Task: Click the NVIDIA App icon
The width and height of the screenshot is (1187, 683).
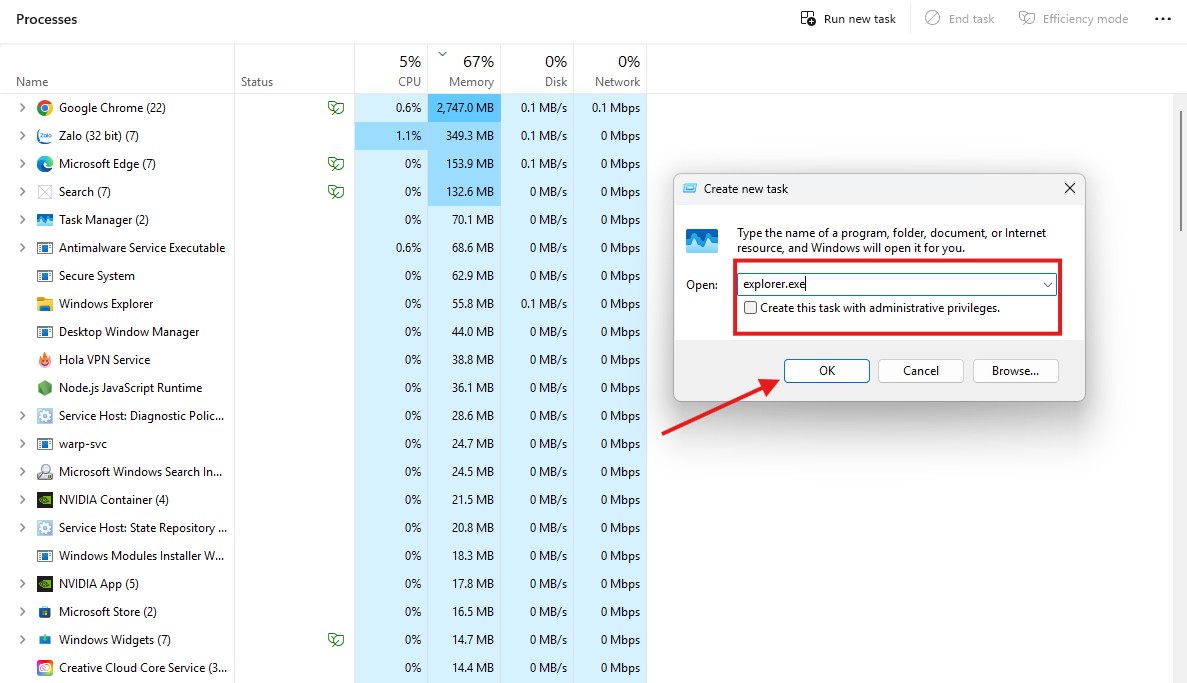Action: coord(44,584)
